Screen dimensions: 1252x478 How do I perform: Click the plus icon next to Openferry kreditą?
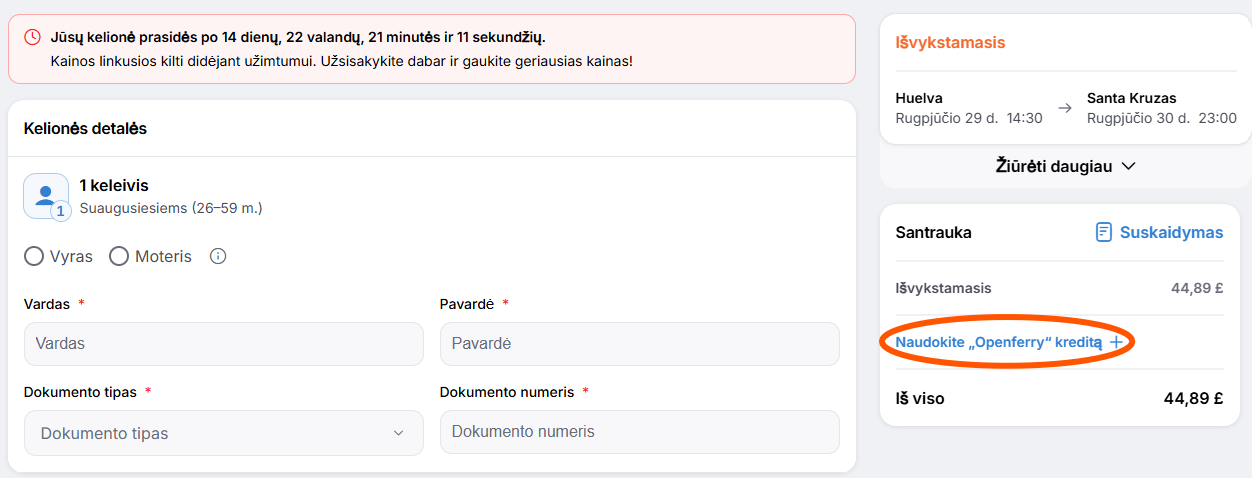coord(1117,342)
